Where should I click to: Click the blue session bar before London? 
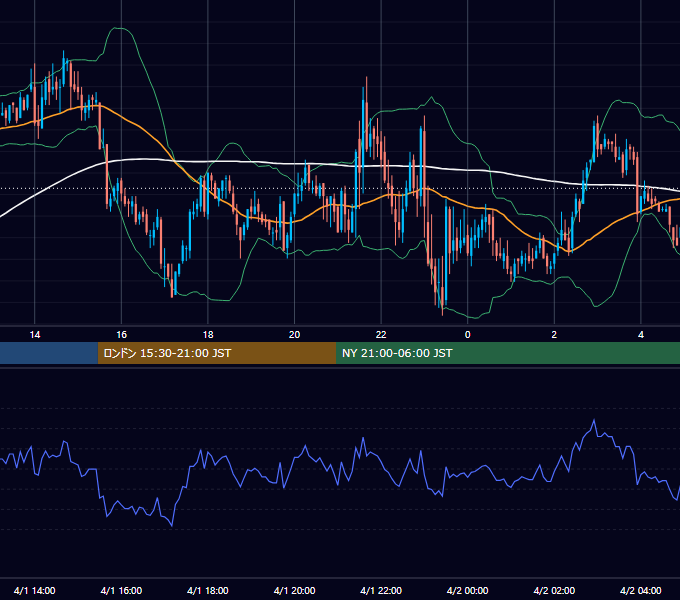(x=49, y=353)
